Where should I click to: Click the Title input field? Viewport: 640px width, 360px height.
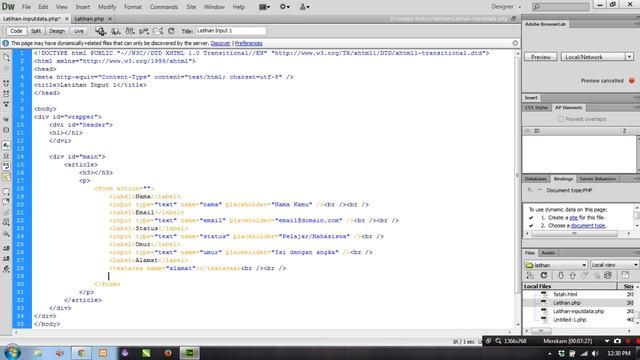231,31
